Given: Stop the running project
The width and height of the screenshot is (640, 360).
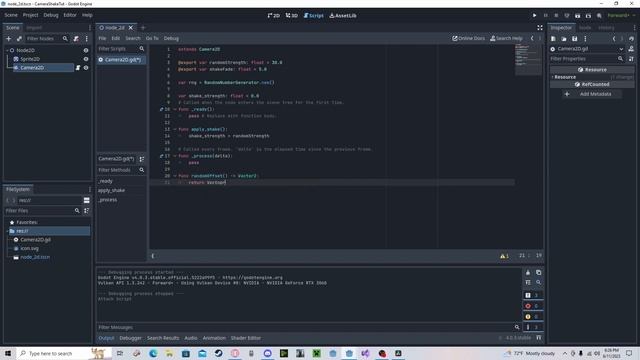Looking at the screenshot, I should coord(556,16).
